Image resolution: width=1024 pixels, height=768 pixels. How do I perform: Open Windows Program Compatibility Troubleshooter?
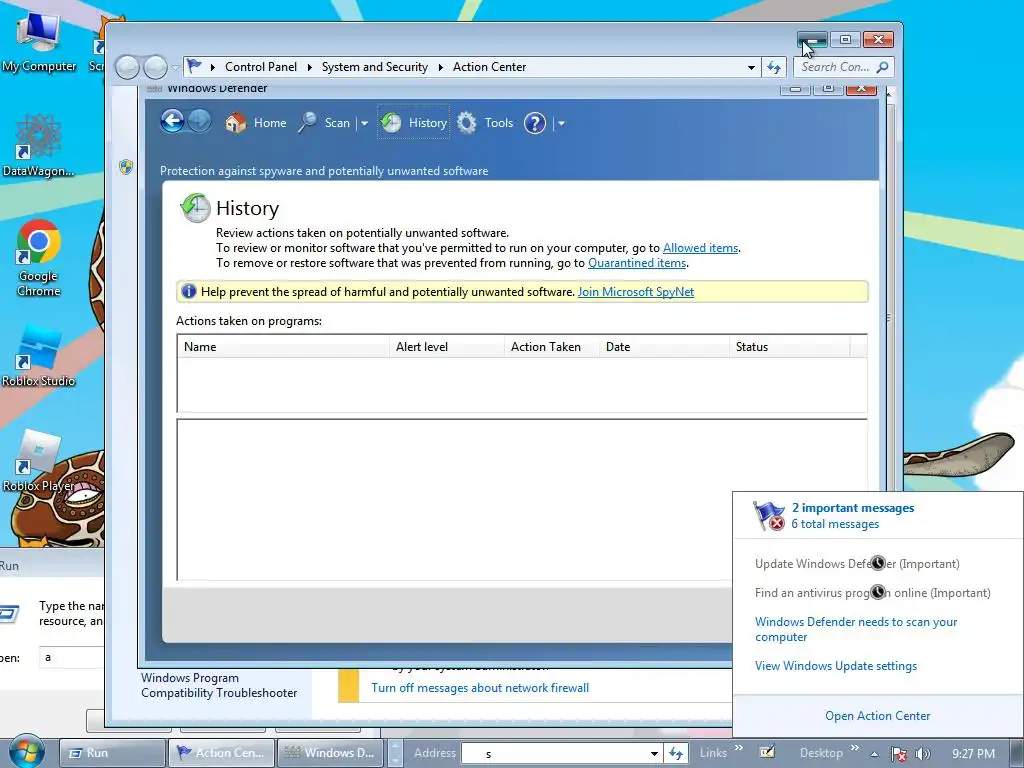[219, 685]
